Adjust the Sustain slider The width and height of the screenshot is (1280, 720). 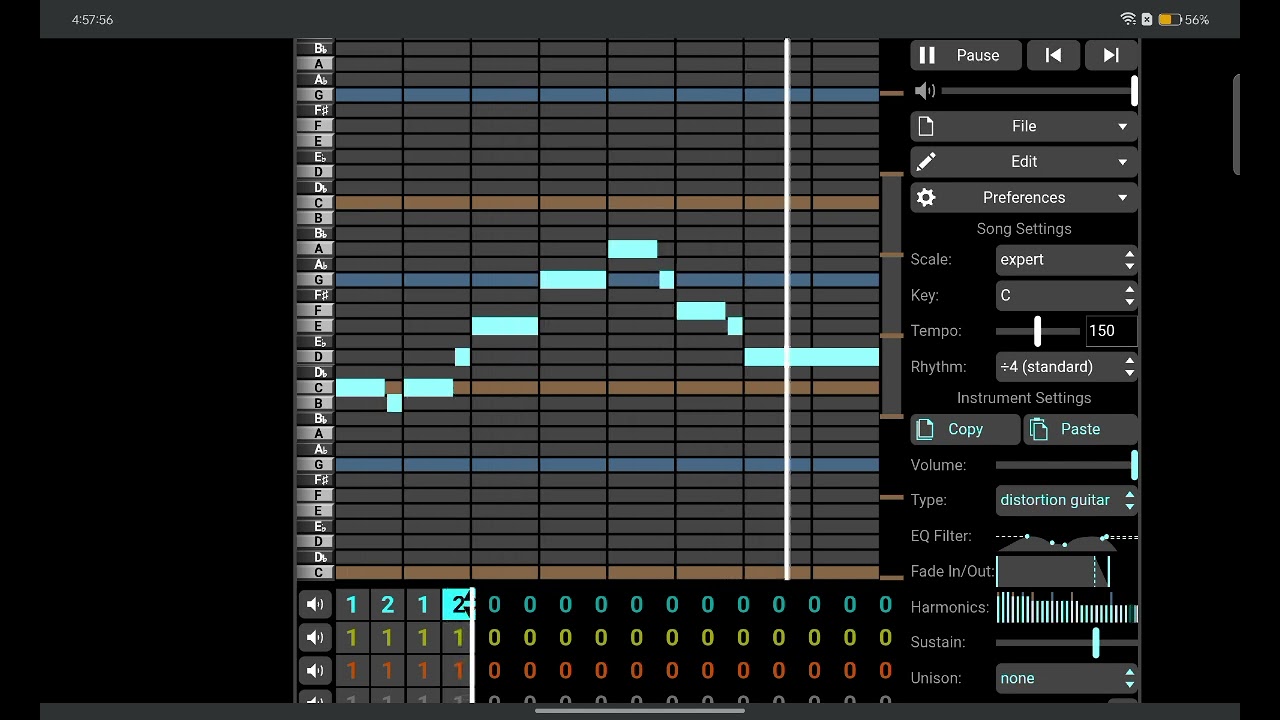click(1067, 642)
